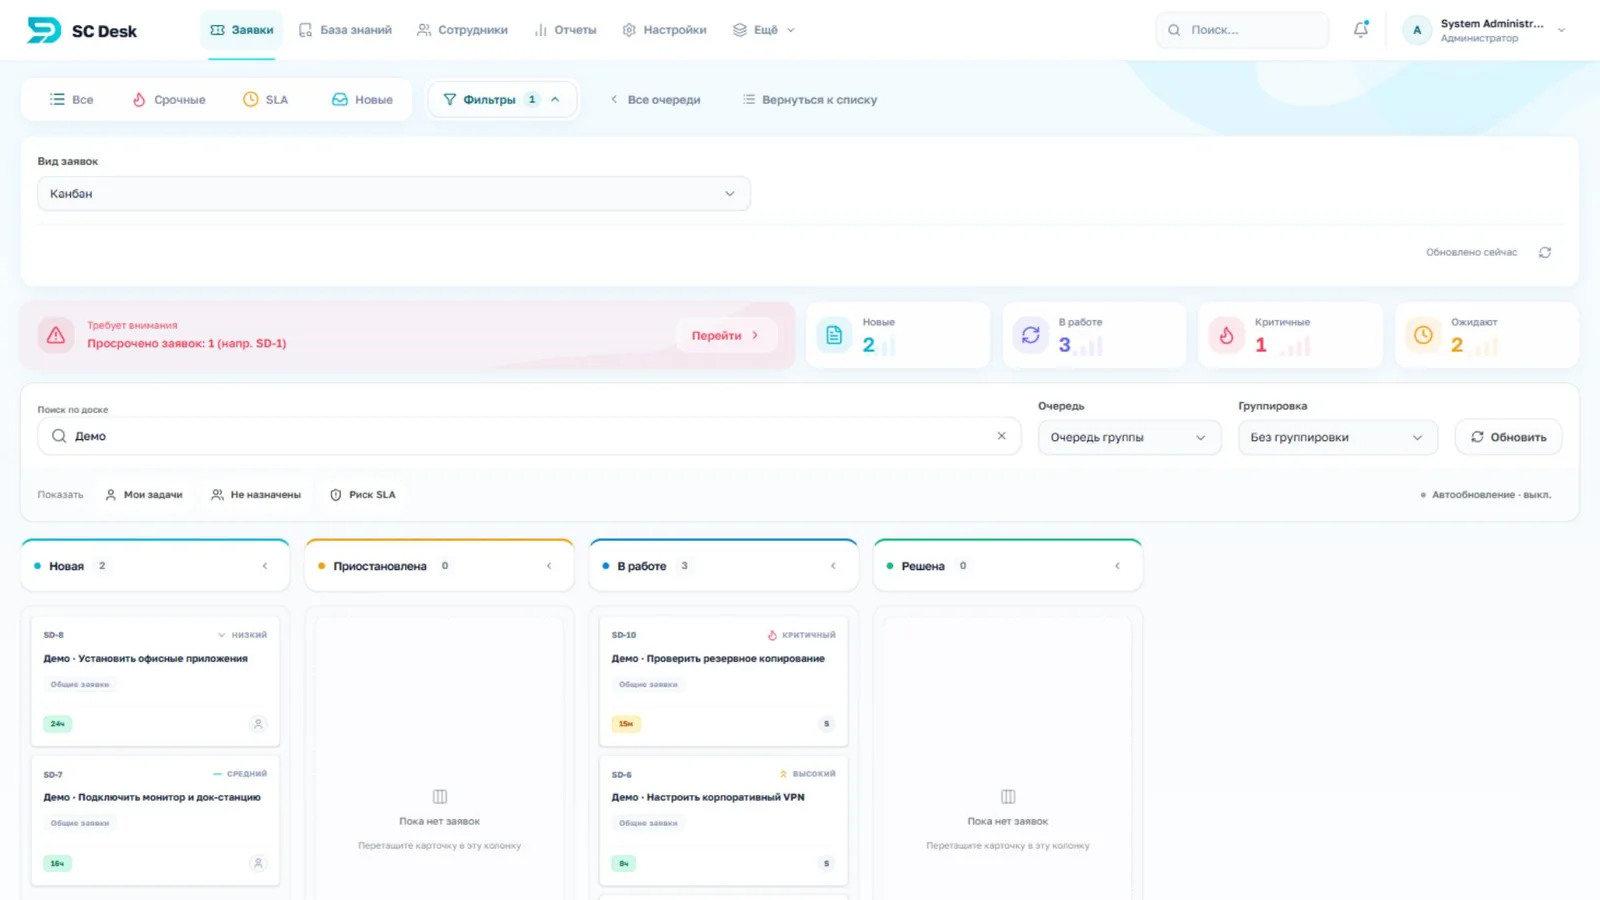This screenshot has width=1600, height=900.
Task: Click the assignee avatar on card SD-6
Action: [826, 863]
